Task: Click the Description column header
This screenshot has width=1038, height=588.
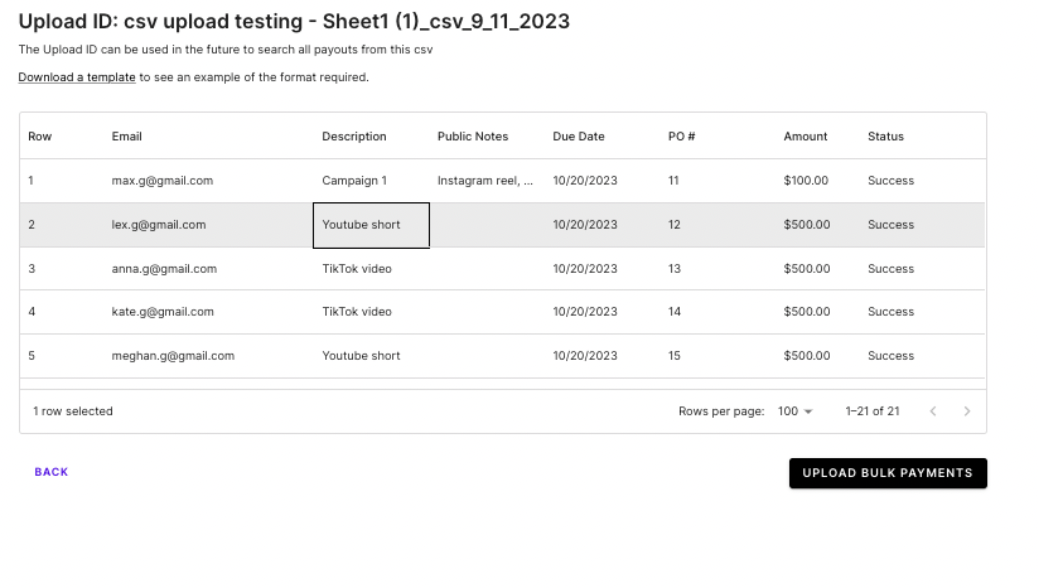Action: (354, 137)
